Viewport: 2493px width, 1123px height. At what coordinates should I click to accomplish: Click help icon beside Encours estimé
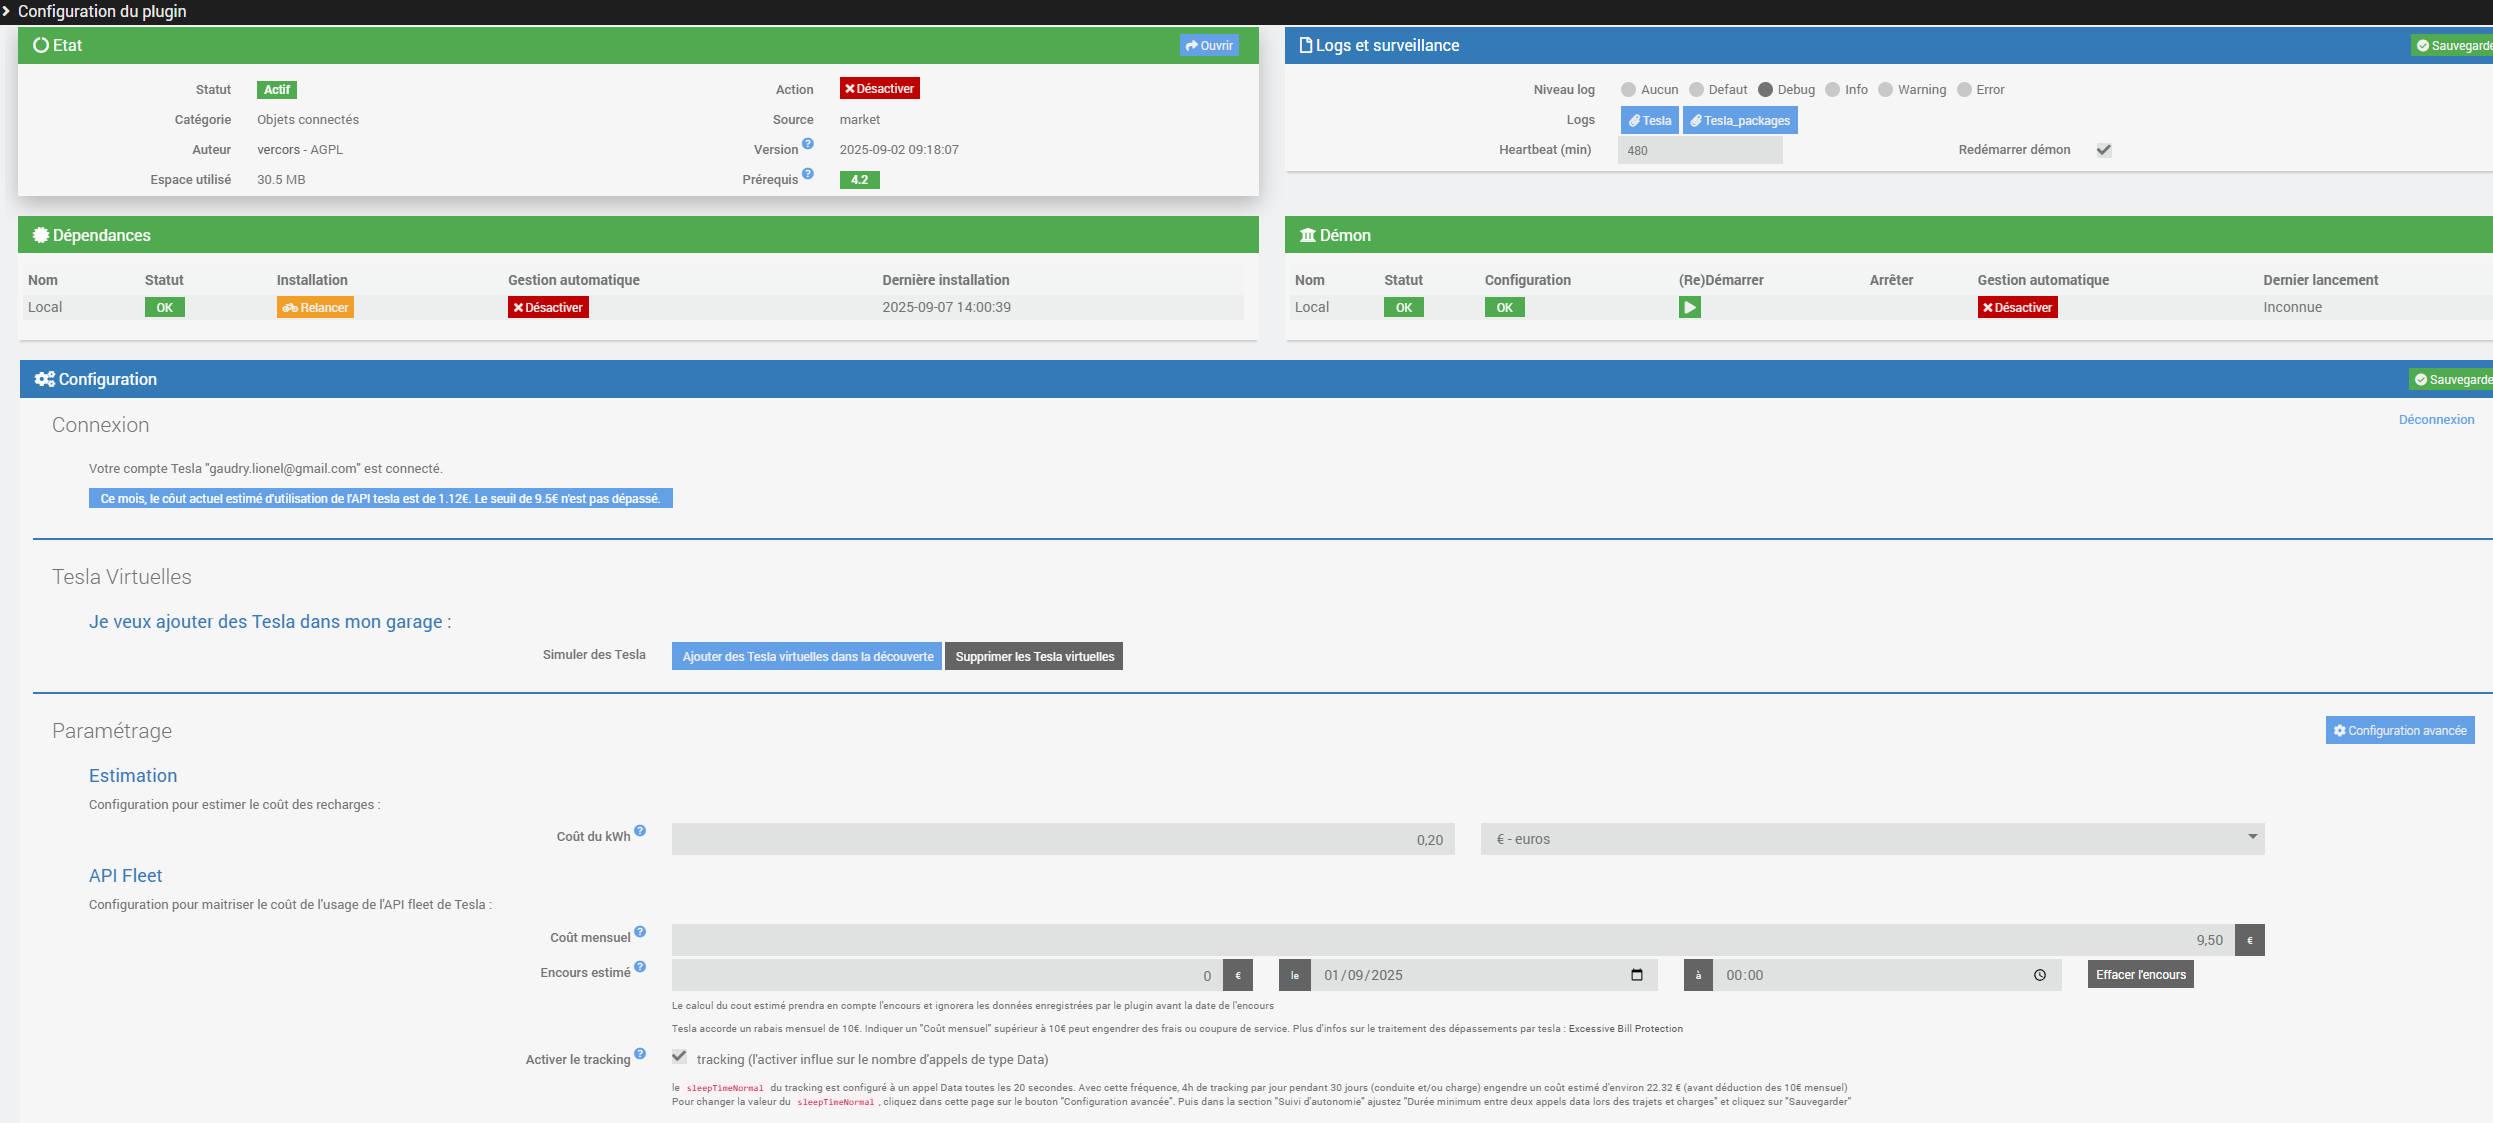[640, 967]
